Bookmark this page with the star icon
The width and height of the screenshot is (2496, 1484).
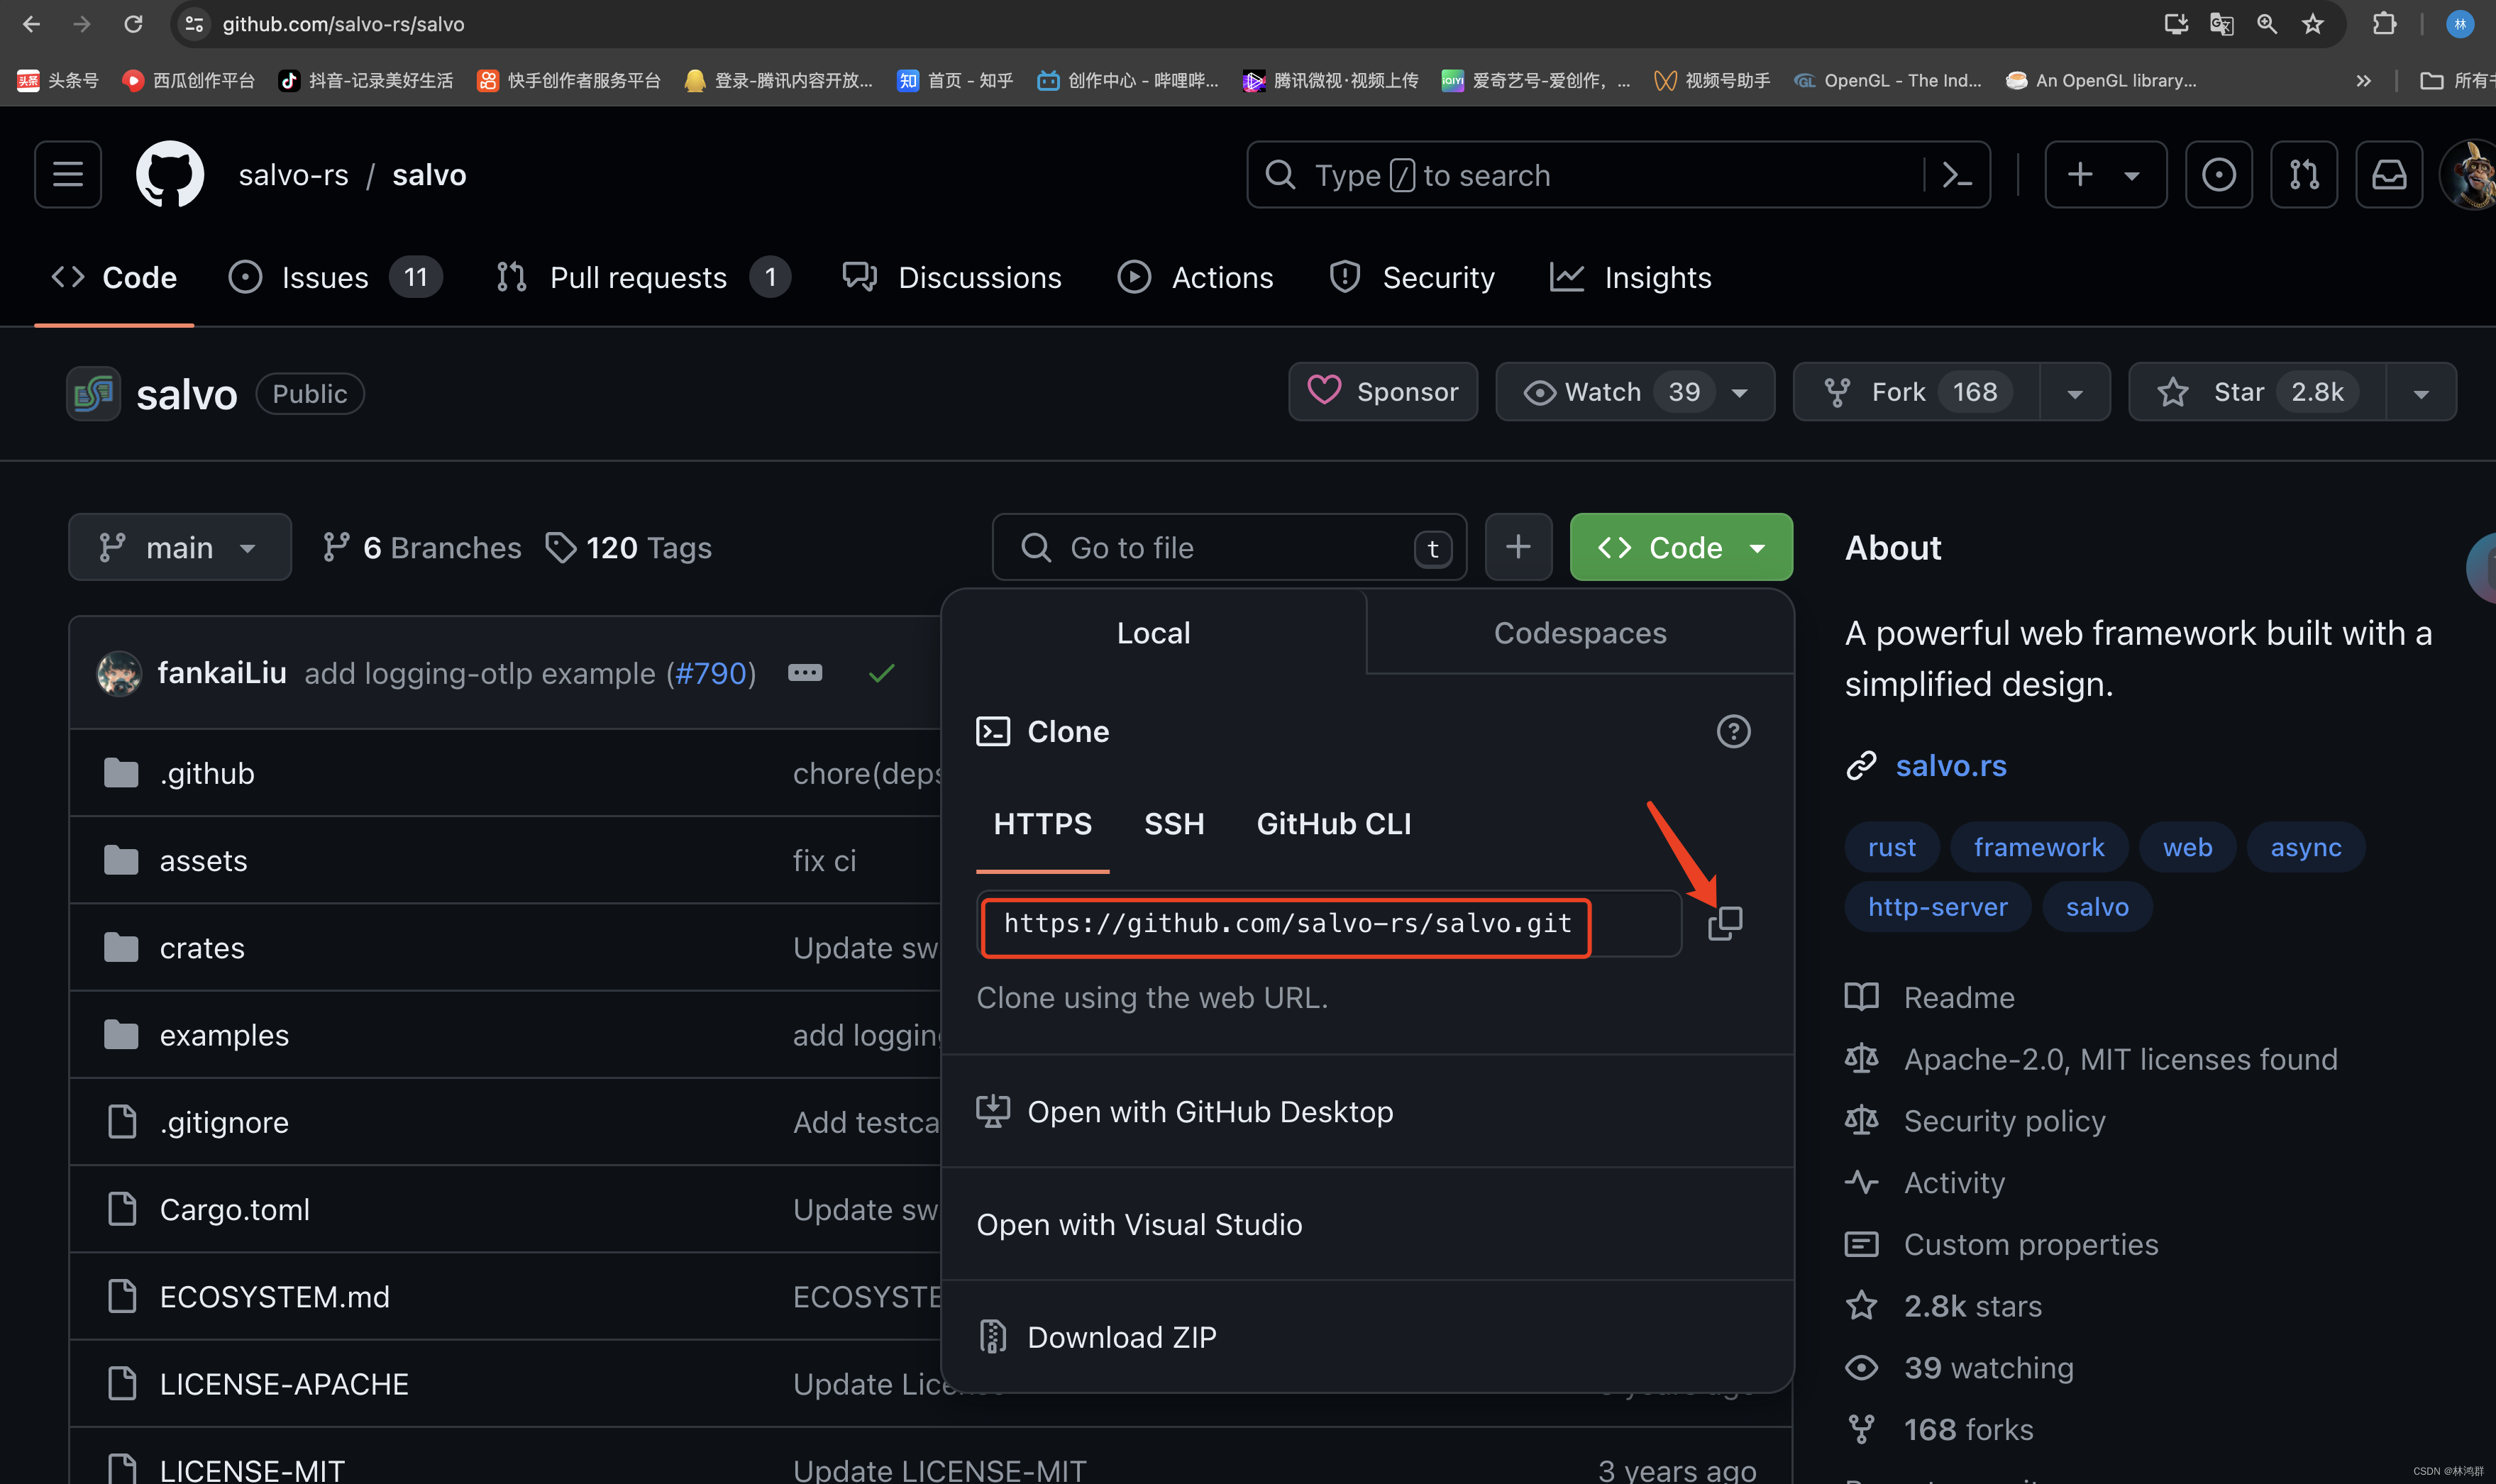click(x=2312, y=24)
